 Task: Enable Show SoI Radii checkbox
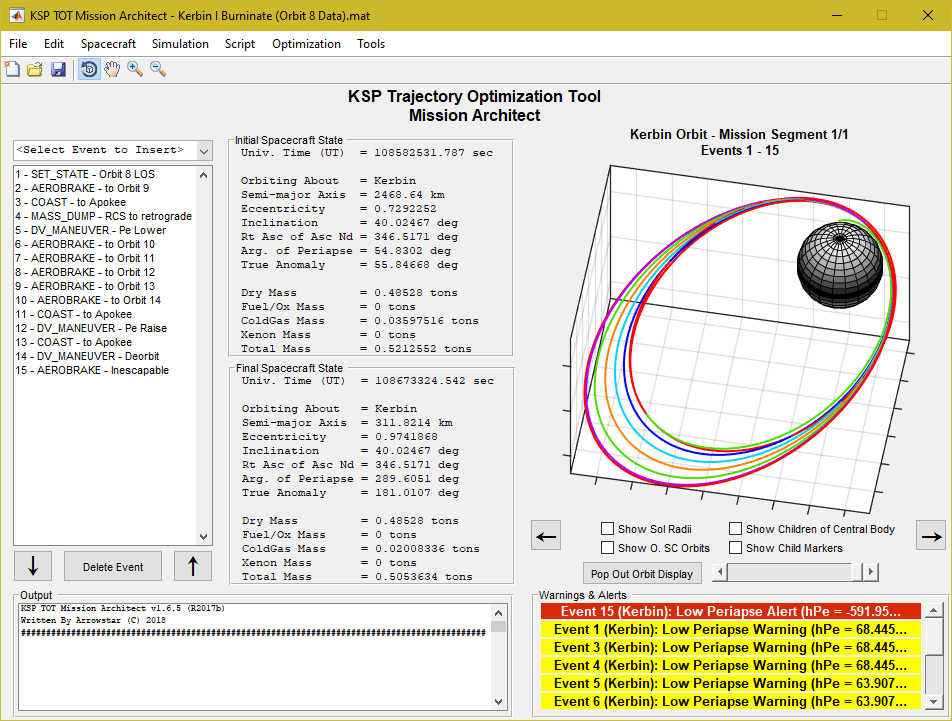[x=607, y=529]
